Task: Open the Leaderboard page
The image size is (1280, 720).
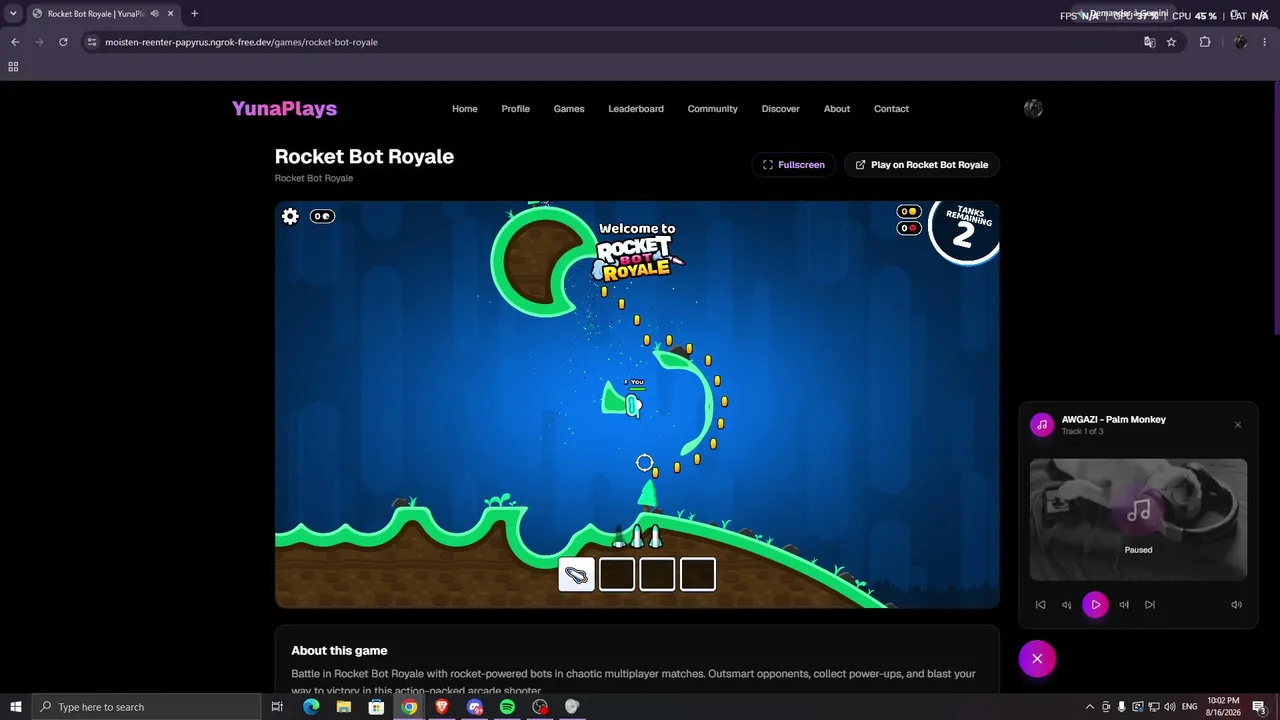Action: click(x=636, y=109)
